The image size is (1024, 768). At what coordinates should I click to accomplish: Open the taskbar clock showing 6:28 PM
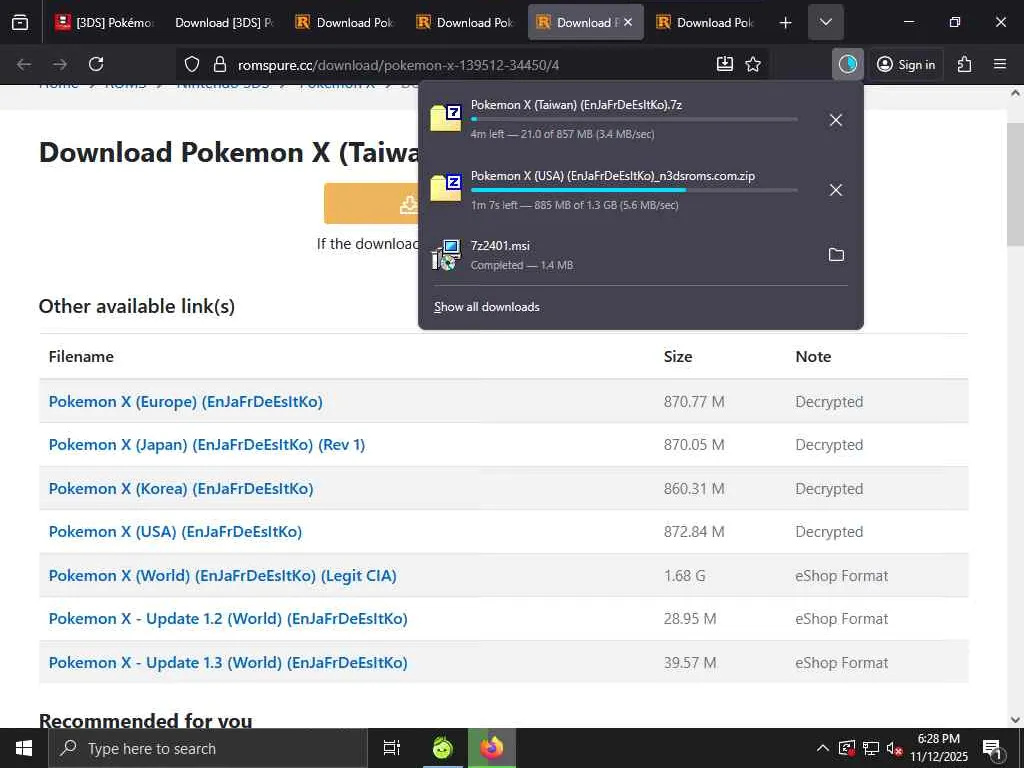(938, 748)
